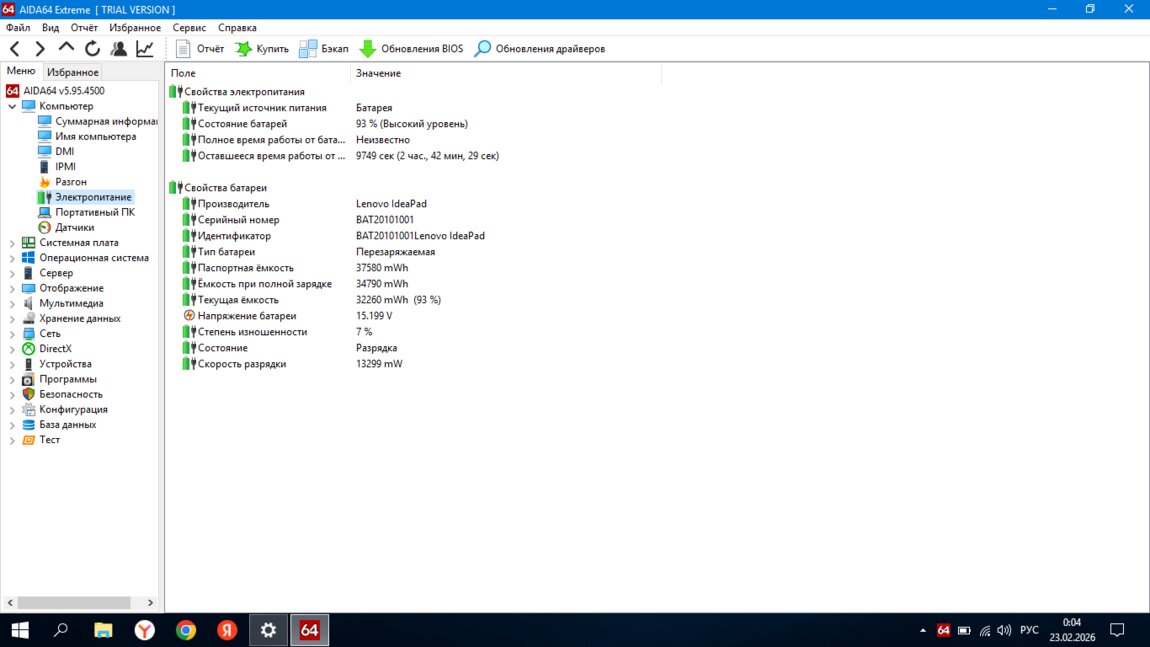Image resolution: width=1150 pixels, height=647 pixels.
Task: Open Google Chrome from the taskbar
Action: pos(186,630)
